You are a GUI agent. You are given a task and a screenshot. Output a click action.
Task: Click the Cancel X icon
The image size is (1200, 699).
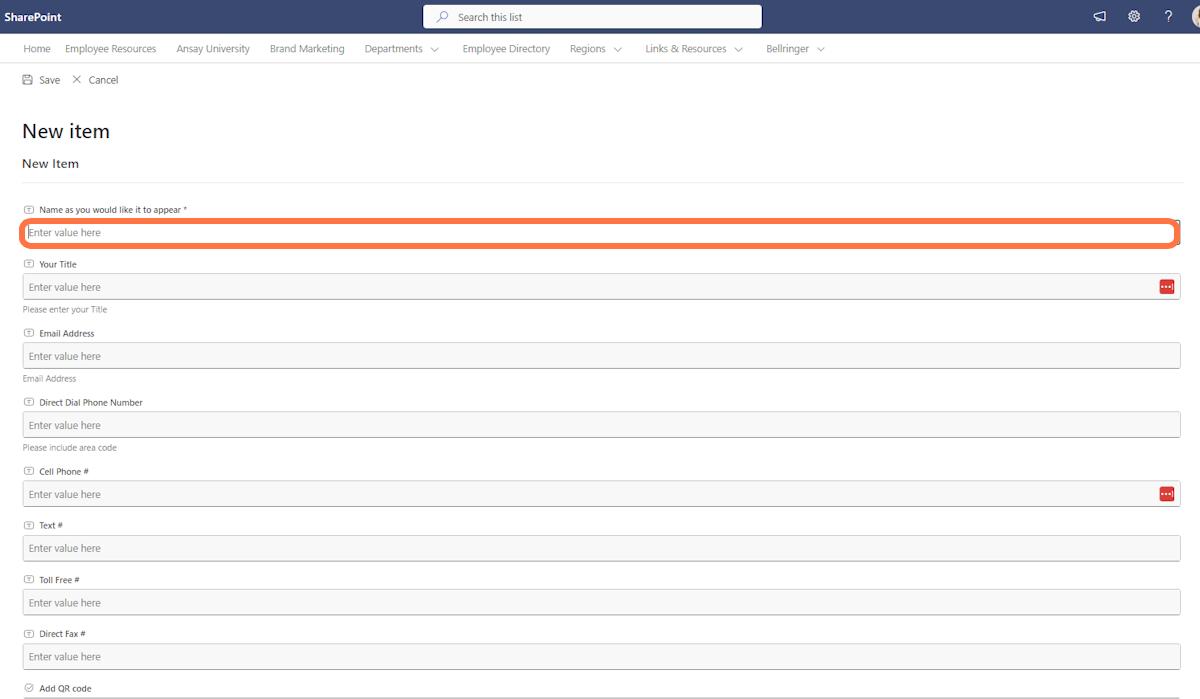click(x=77, y=80)
